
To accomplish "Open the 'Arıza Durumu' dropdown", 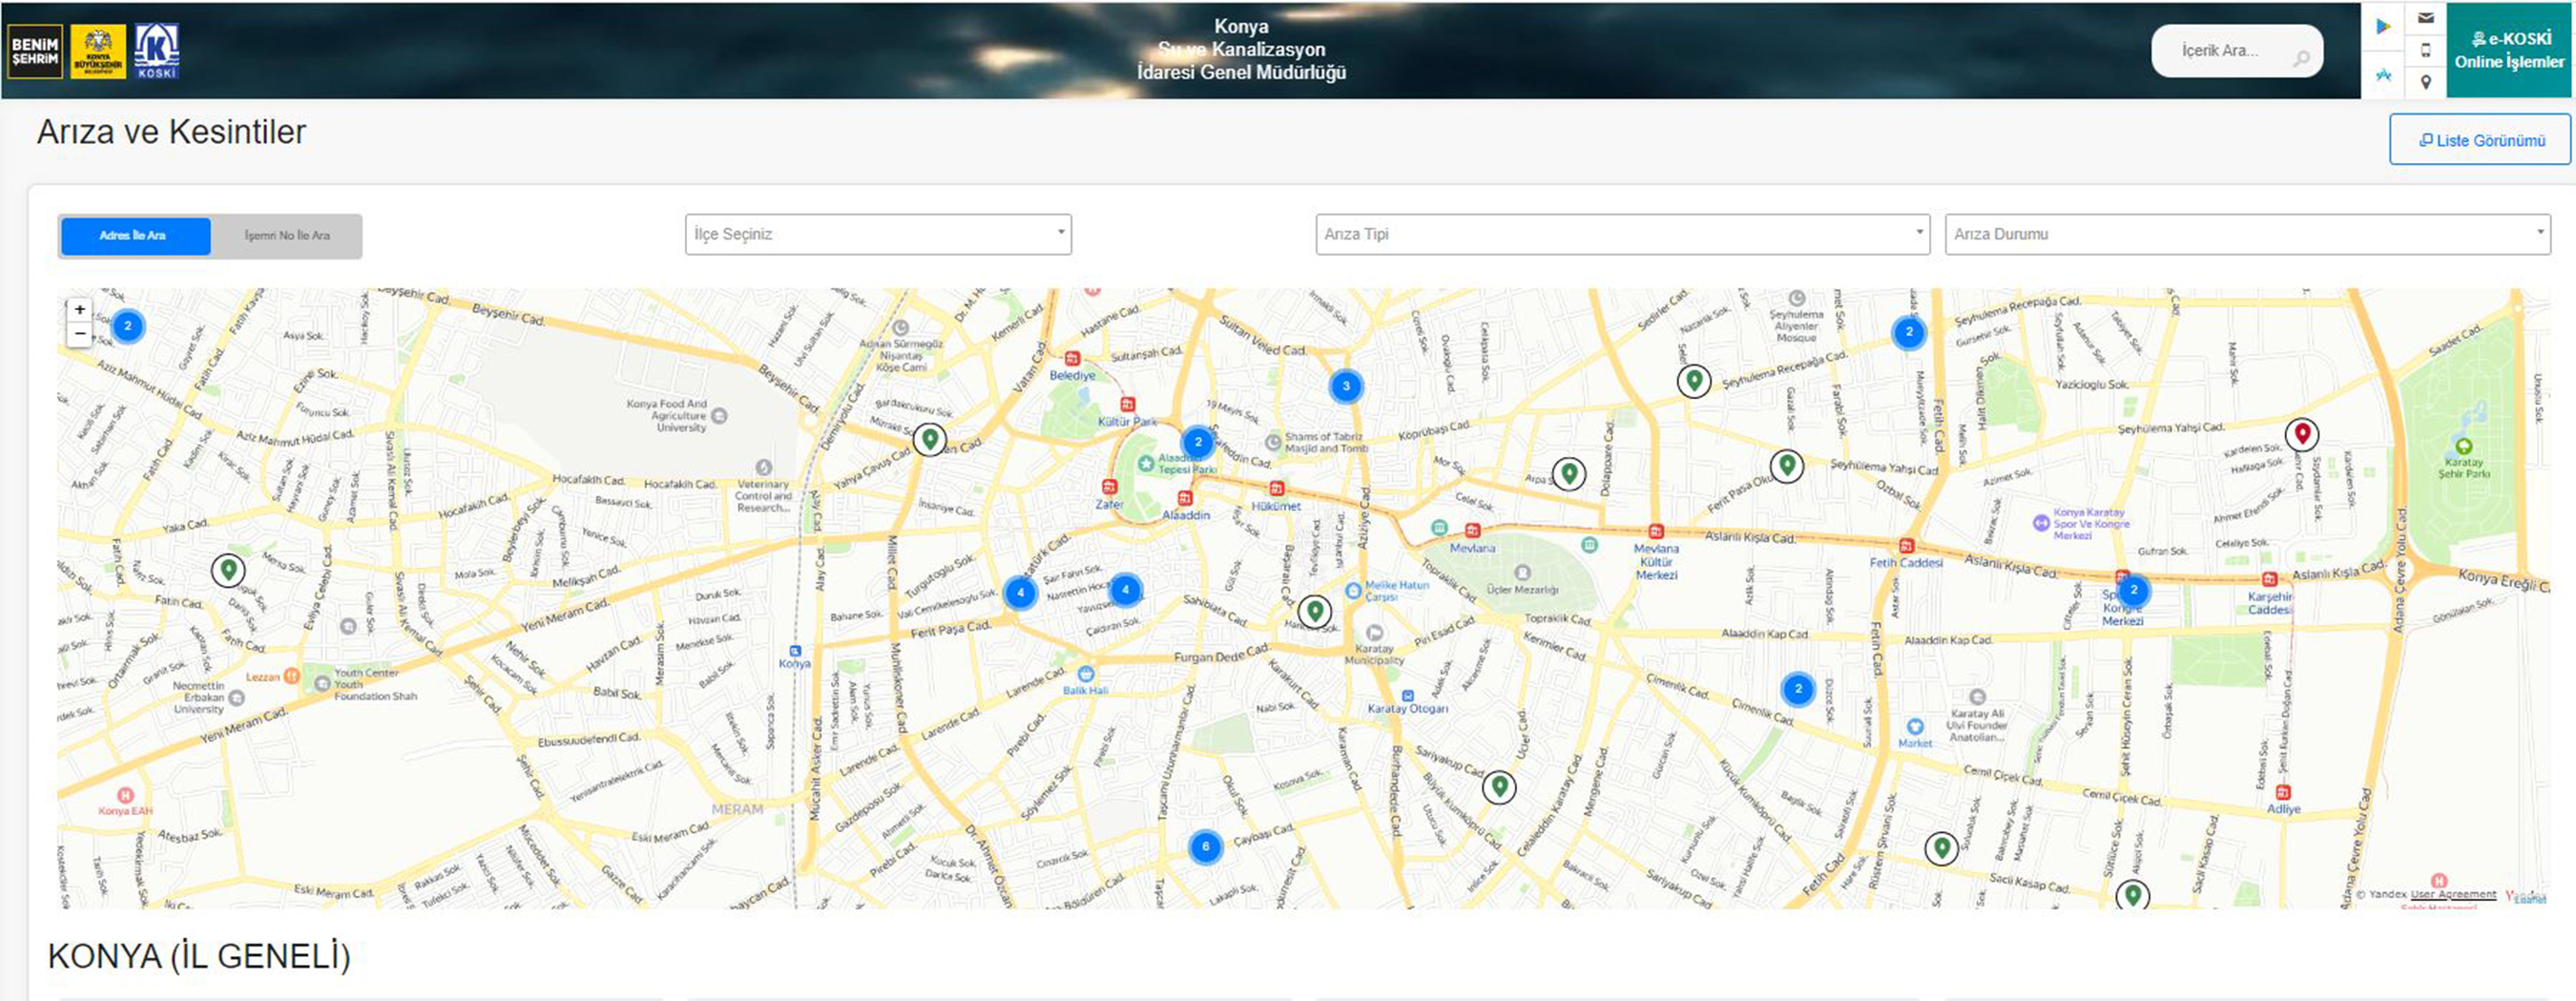I will (2246, 234).
